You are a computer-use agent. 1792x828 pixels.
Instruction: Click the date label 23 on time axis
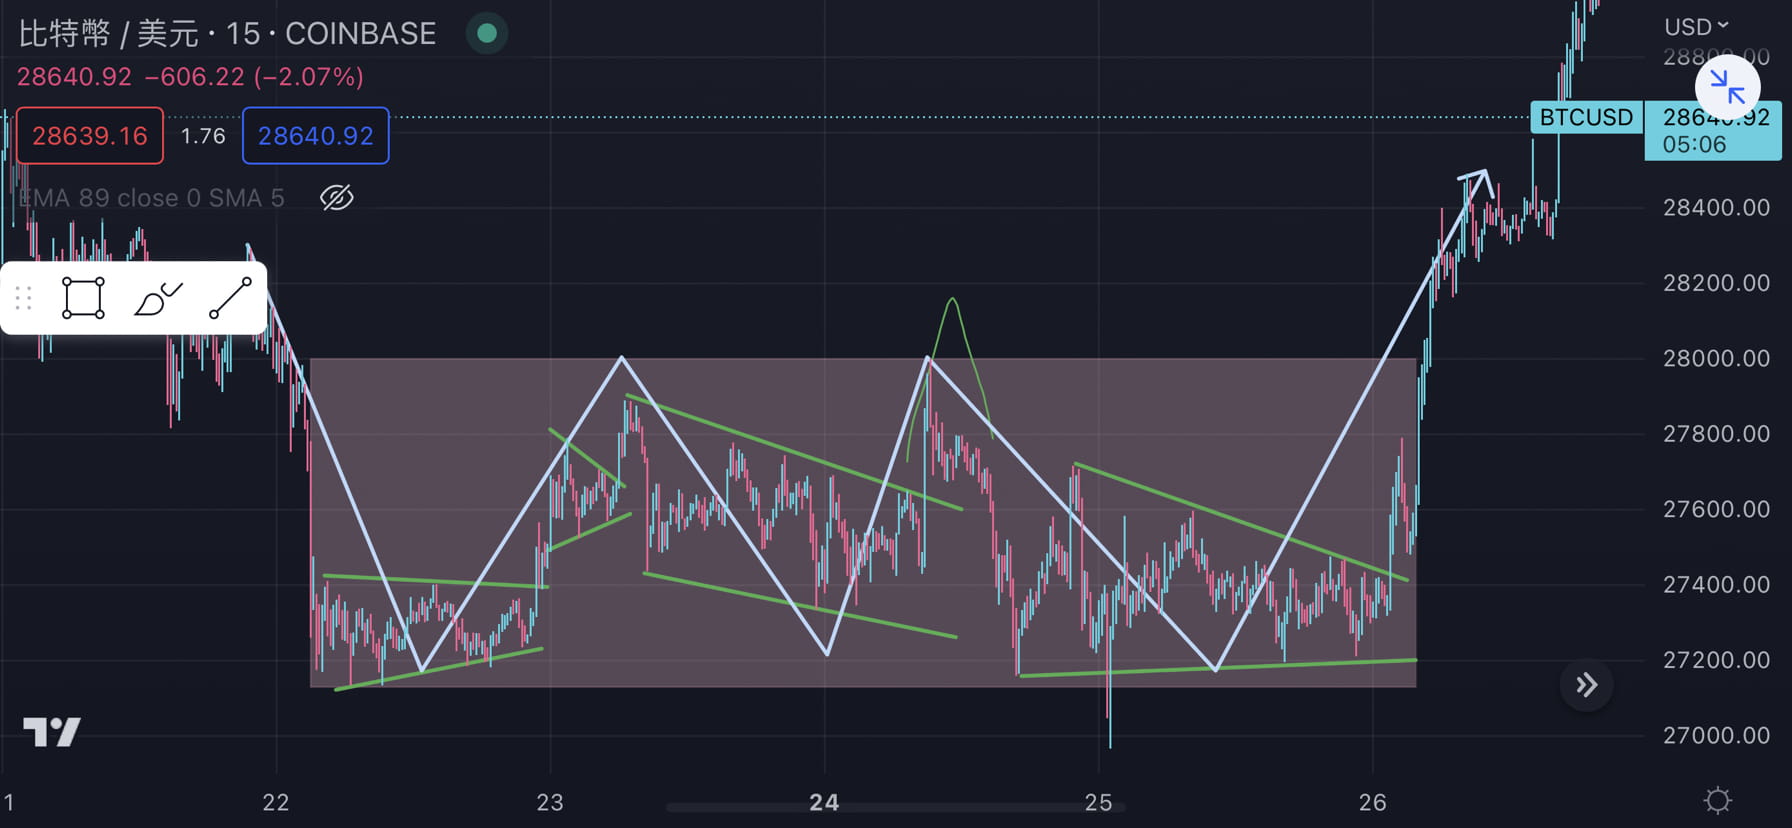(550, 802)
